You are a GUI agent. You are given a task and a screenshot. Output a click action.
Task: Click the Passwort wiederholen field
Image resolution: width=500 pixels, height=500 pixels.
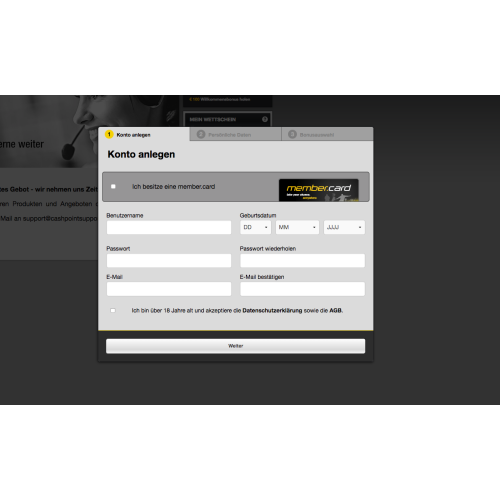303,261
